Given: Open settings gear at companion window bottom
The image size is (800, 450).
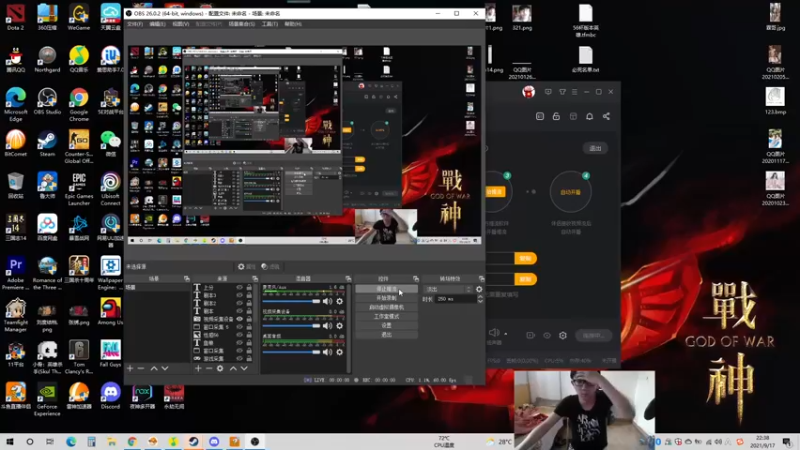Looking at the screenshot, I should (563, 335).
